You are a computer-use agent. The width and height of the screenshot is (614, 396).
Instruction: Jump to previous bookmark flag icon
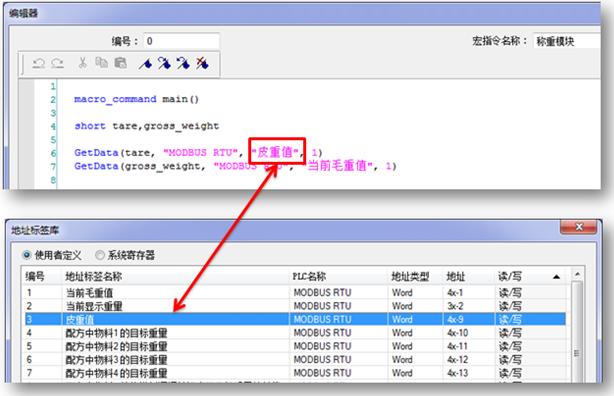(x=183, y=63)
